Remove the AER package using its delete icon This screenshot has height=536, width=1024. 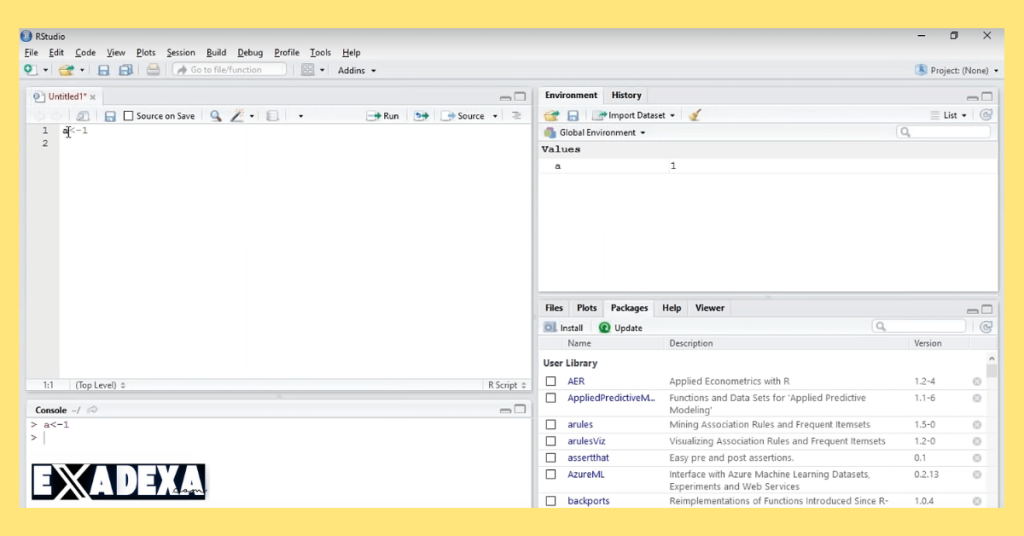tap(977, 381)
